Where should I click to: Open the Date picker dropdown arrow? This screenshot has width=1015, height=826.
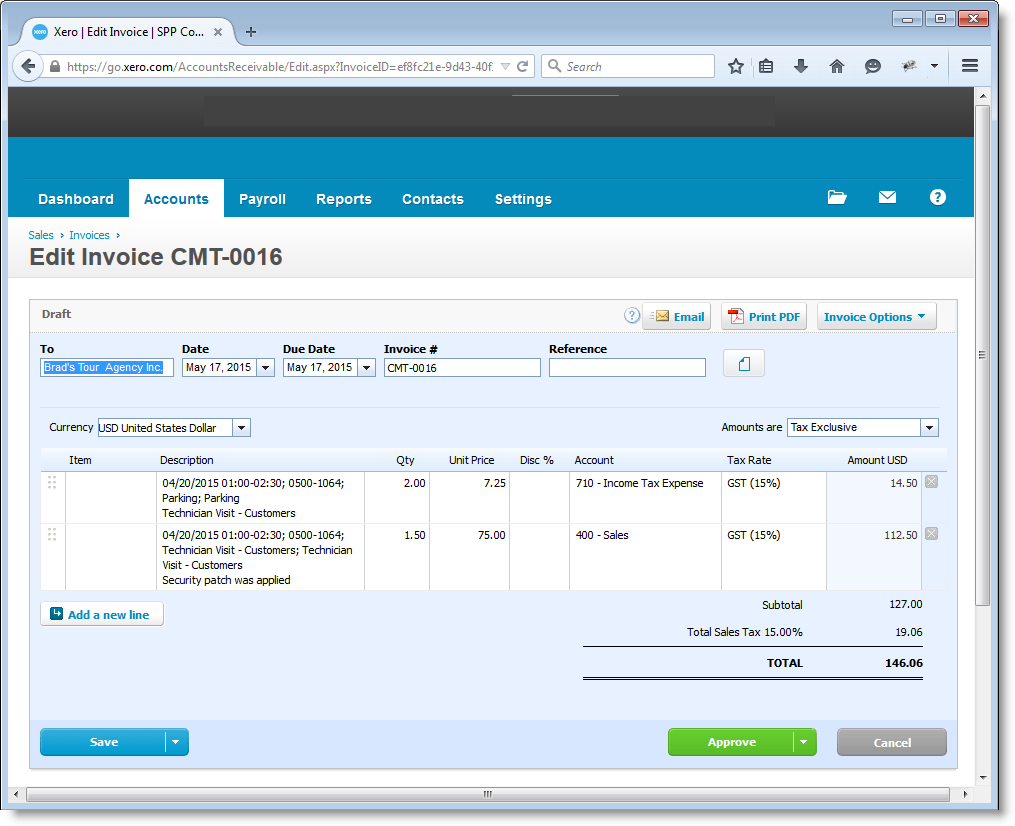click(264, 367)
